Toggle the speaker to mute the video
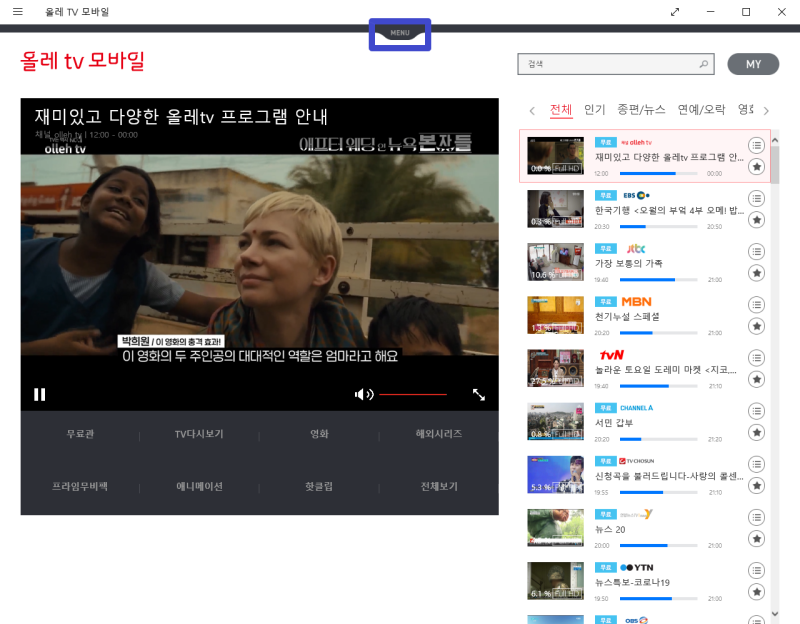The height and width of the screenshot is (624, 800). pyautogui.click(x=364, y=394)
